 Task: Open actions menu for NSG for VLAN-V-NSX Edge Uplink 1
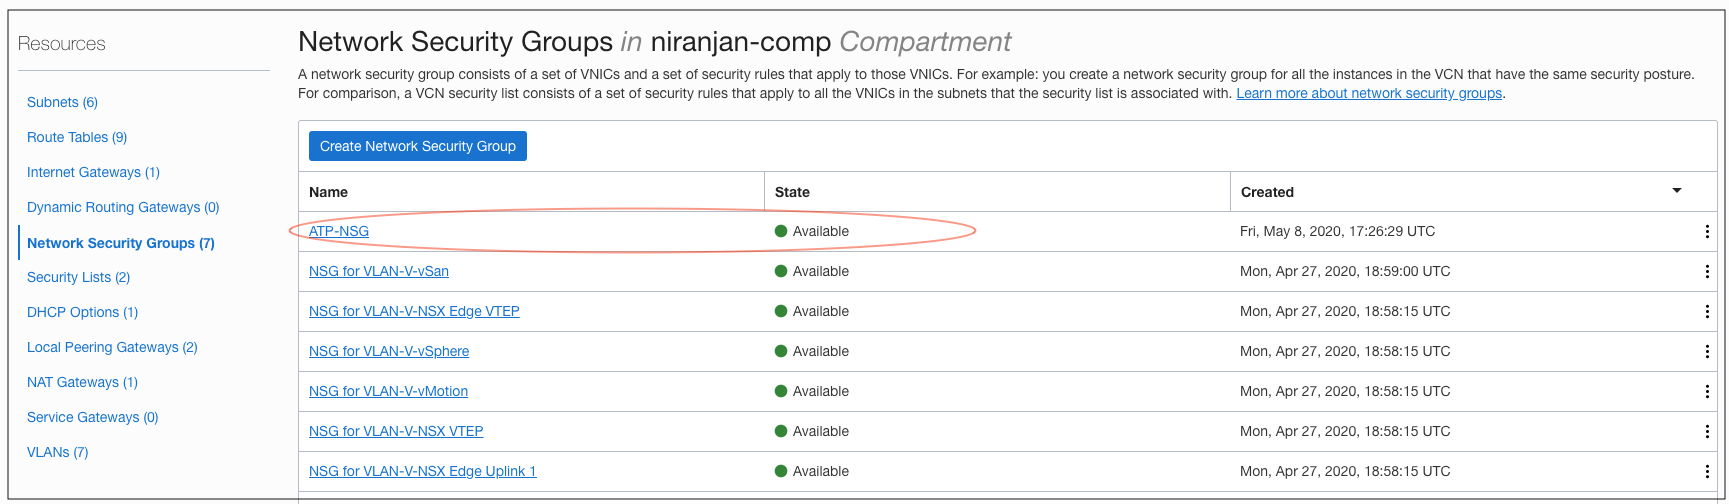click(1706, 471)
